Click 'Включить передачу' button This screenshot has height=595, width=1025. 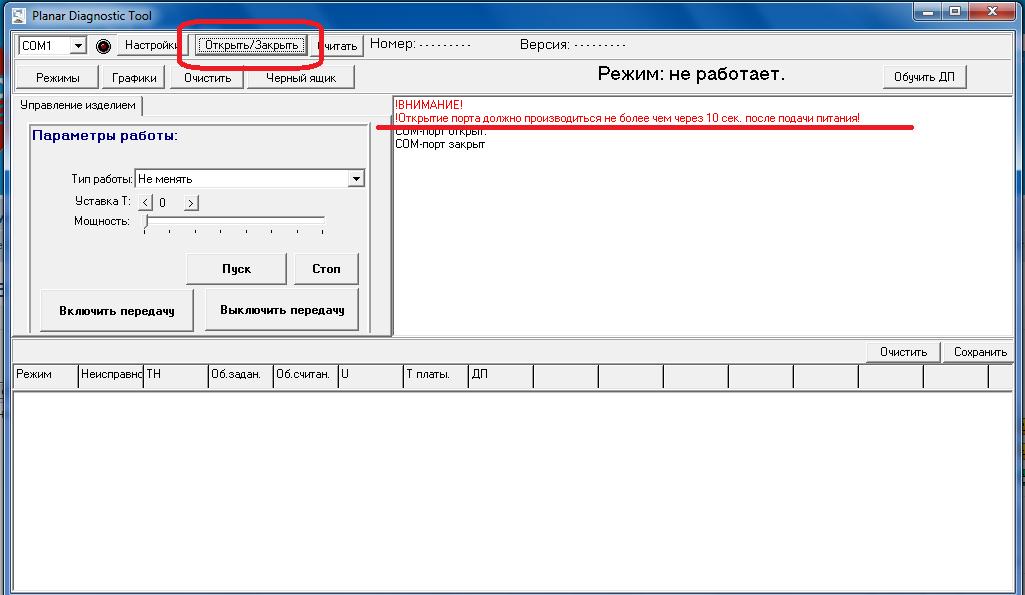pyautogui.click(x=117, y=311)
